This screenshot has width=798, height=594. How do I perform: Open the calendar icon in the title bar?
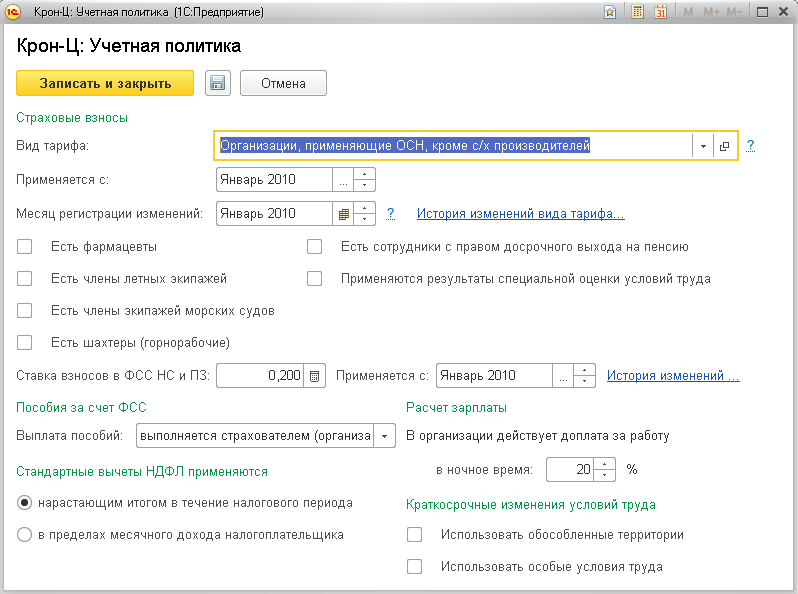point(660,13)
